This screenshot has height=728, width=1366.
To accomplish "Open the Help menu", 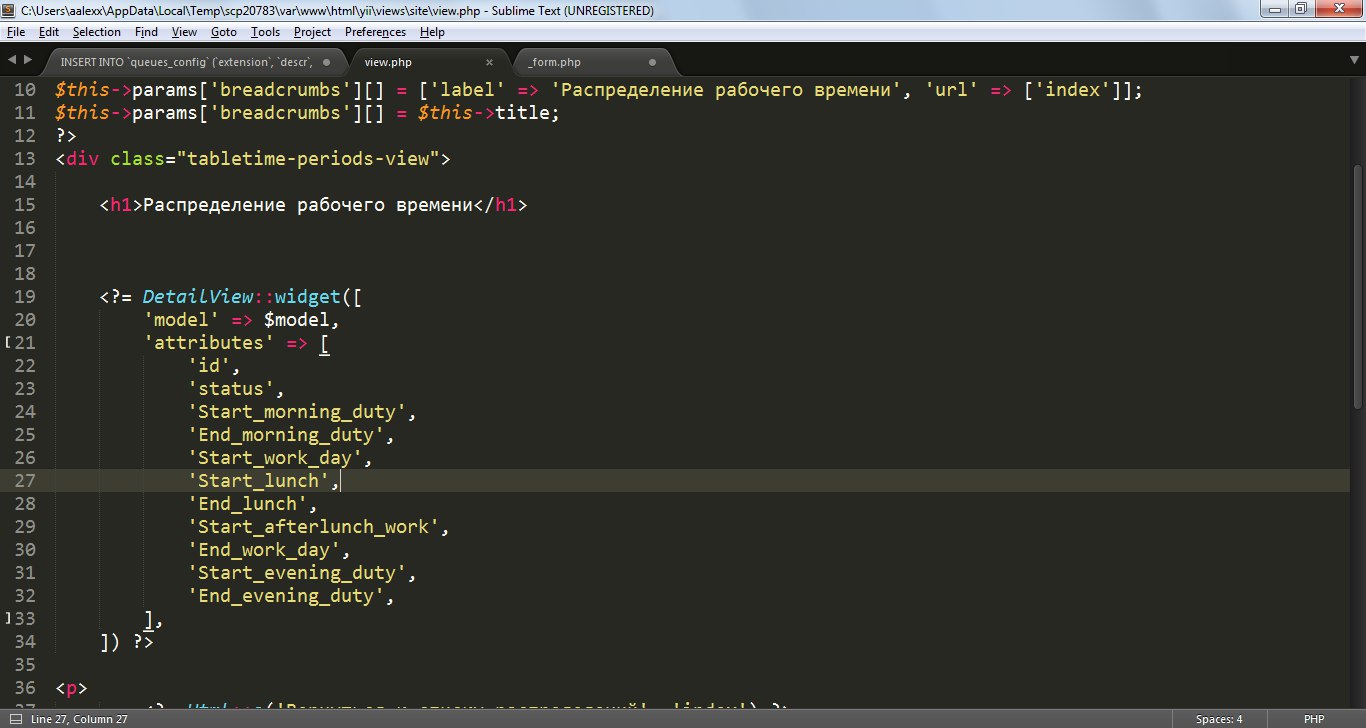I will 432,32.
